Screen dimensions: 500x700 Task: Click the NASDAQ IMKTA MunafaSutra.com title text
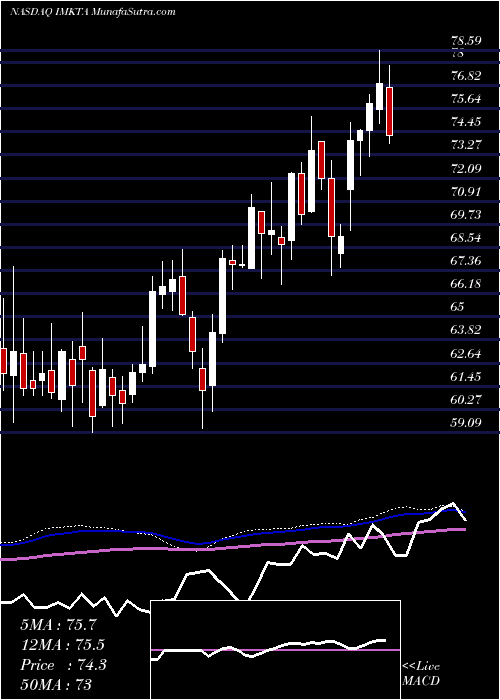click(x=92, y=12)
